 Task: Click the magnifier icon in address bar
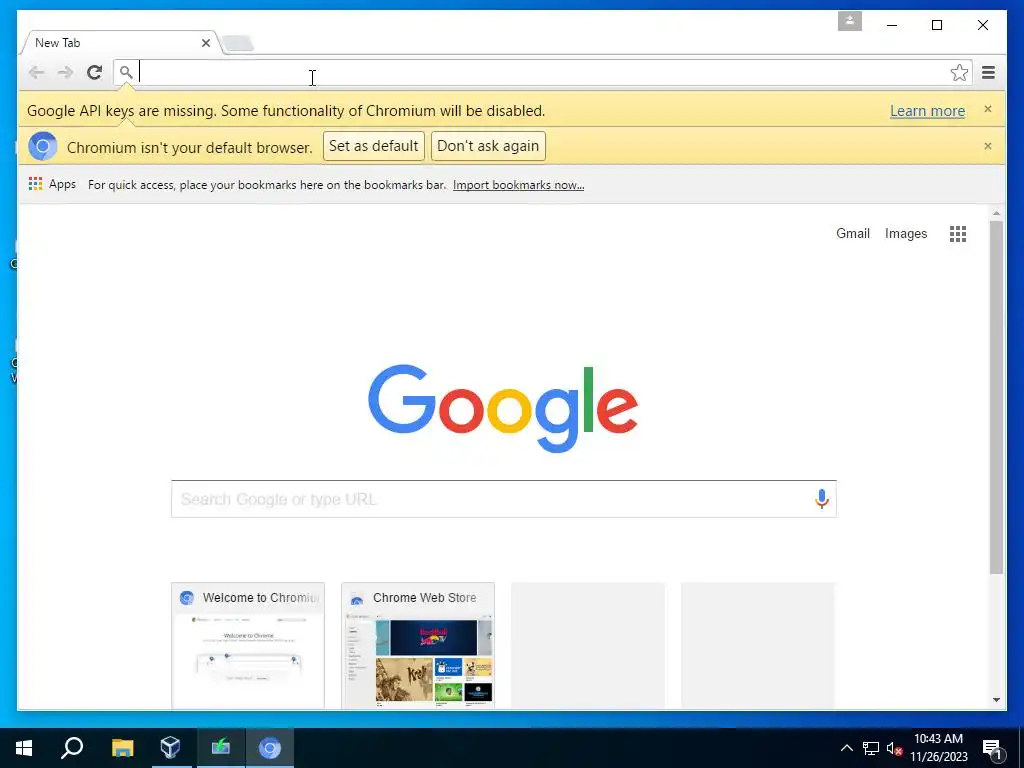(x=126, y=72)
